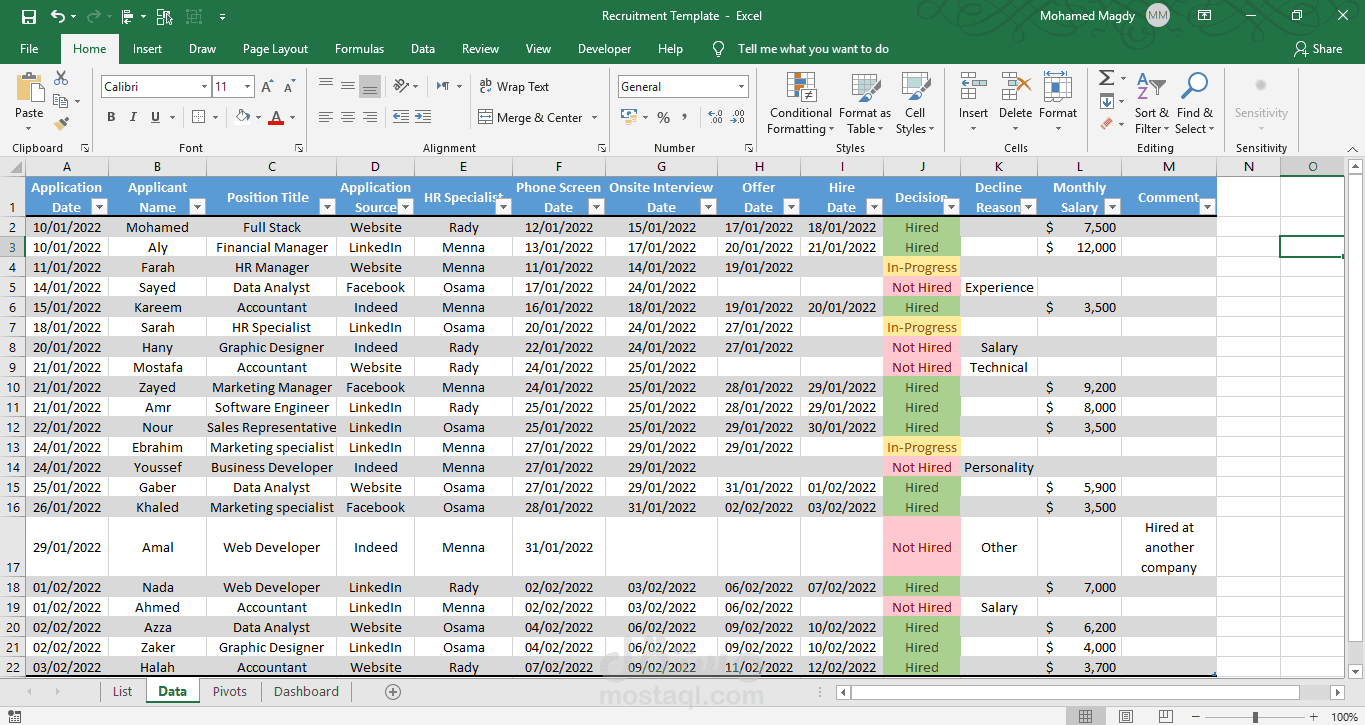Open the Number Format dropdown showing General
The height and width of the screenshot is (725, 1365).
683,86
